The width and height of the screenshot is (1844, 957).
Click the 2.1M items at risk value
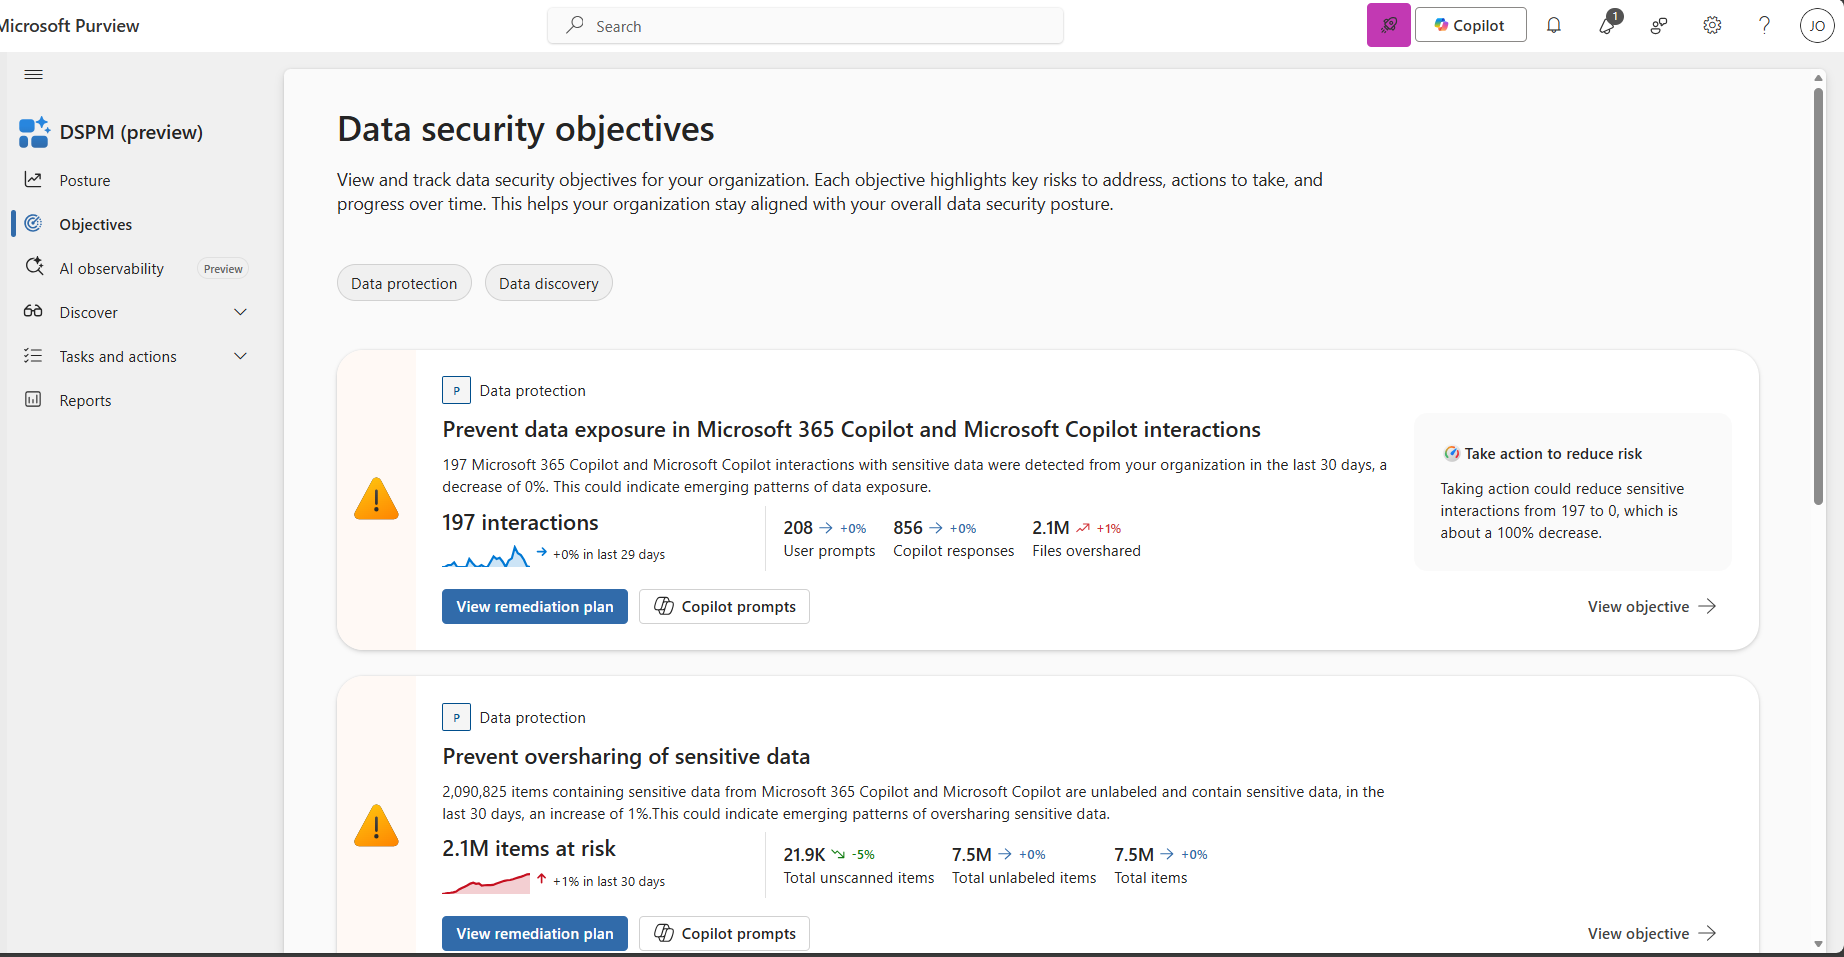pos(529,849)
